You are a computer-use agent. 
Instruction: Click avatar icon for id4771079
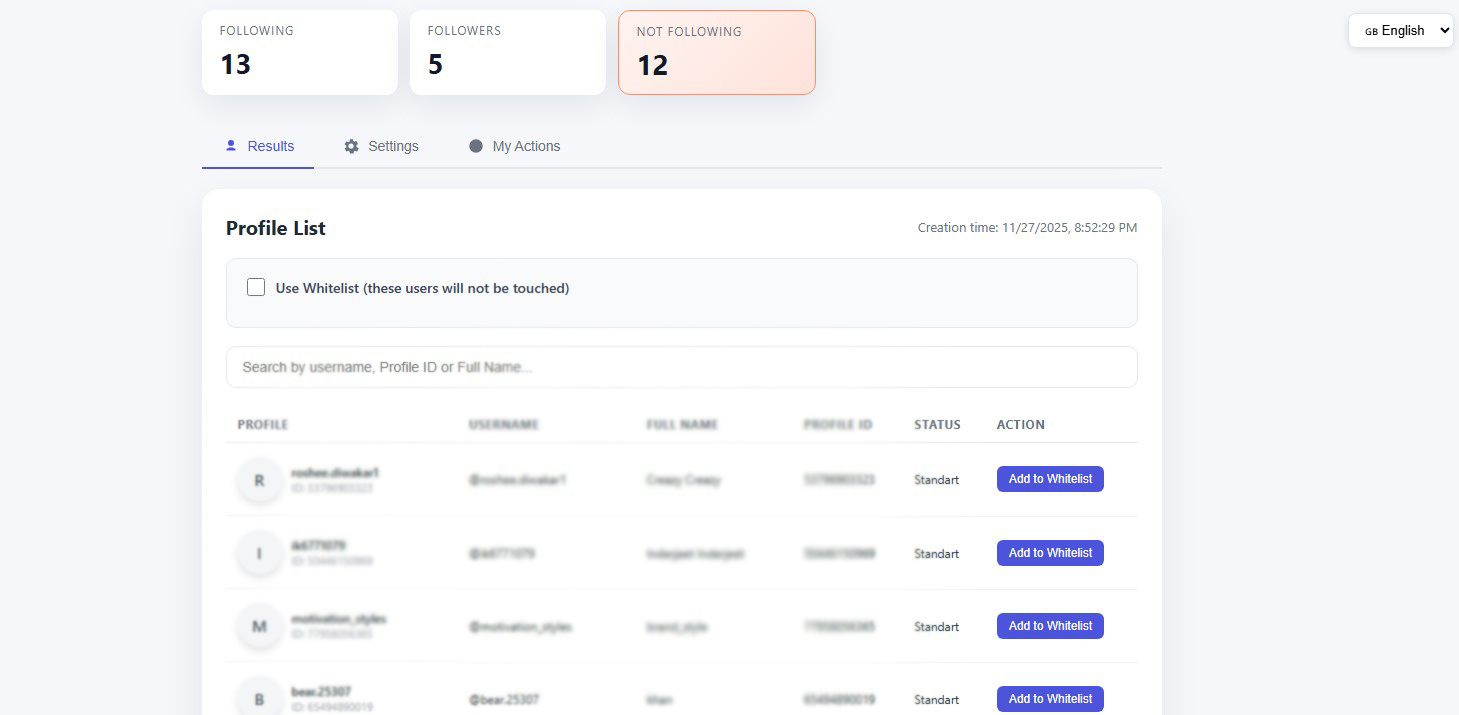(259, 553)
